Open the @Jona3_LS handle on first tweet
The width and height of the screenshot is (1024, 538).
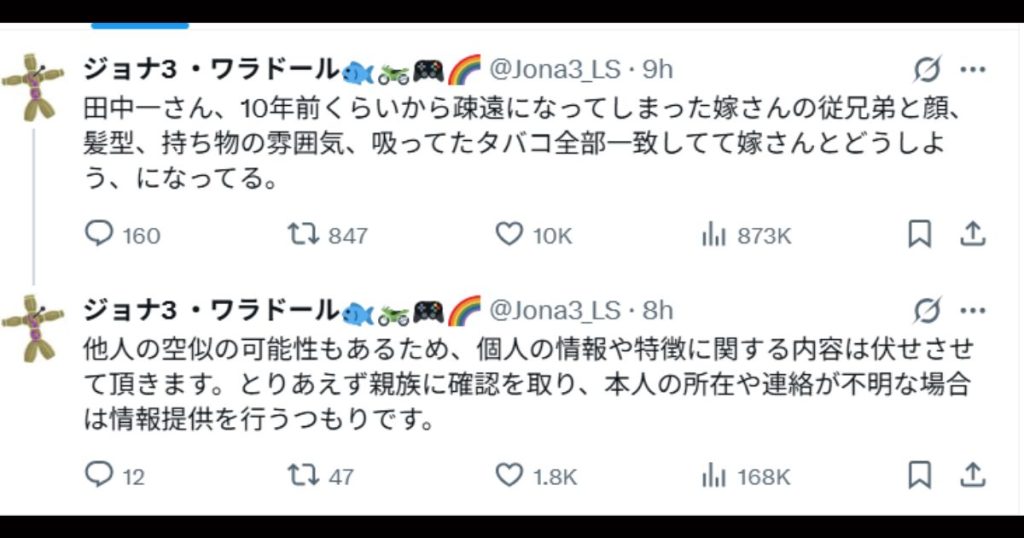[554, 69]
